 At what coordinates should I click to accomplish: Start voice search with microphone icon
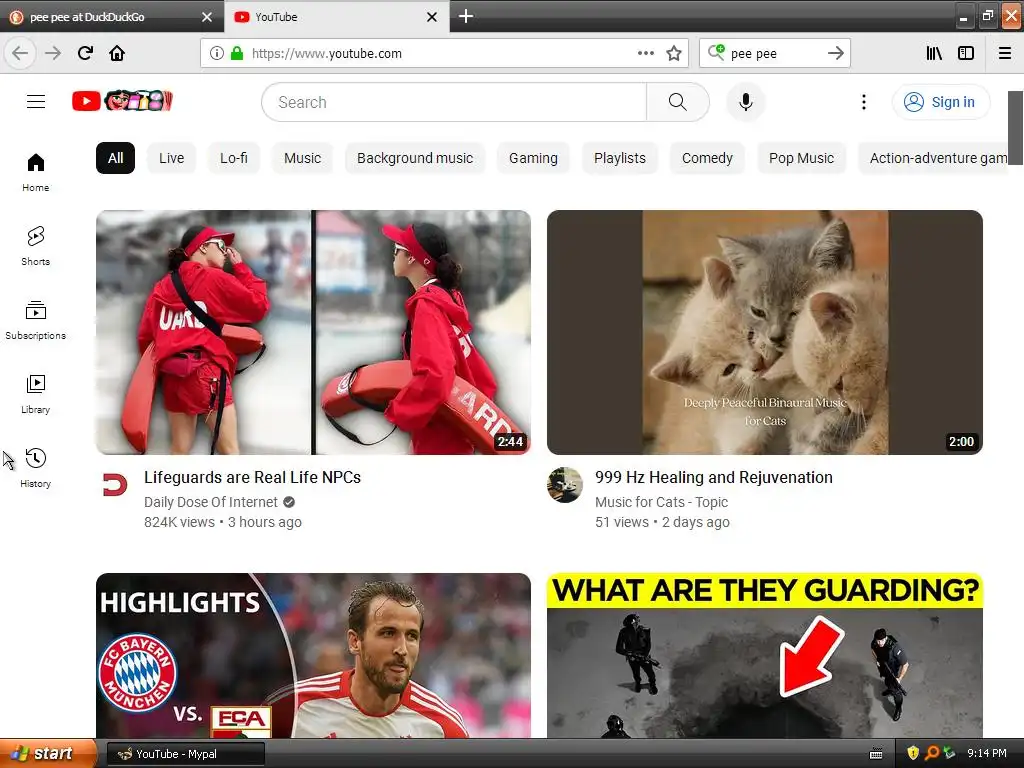[x=745, y=102]
